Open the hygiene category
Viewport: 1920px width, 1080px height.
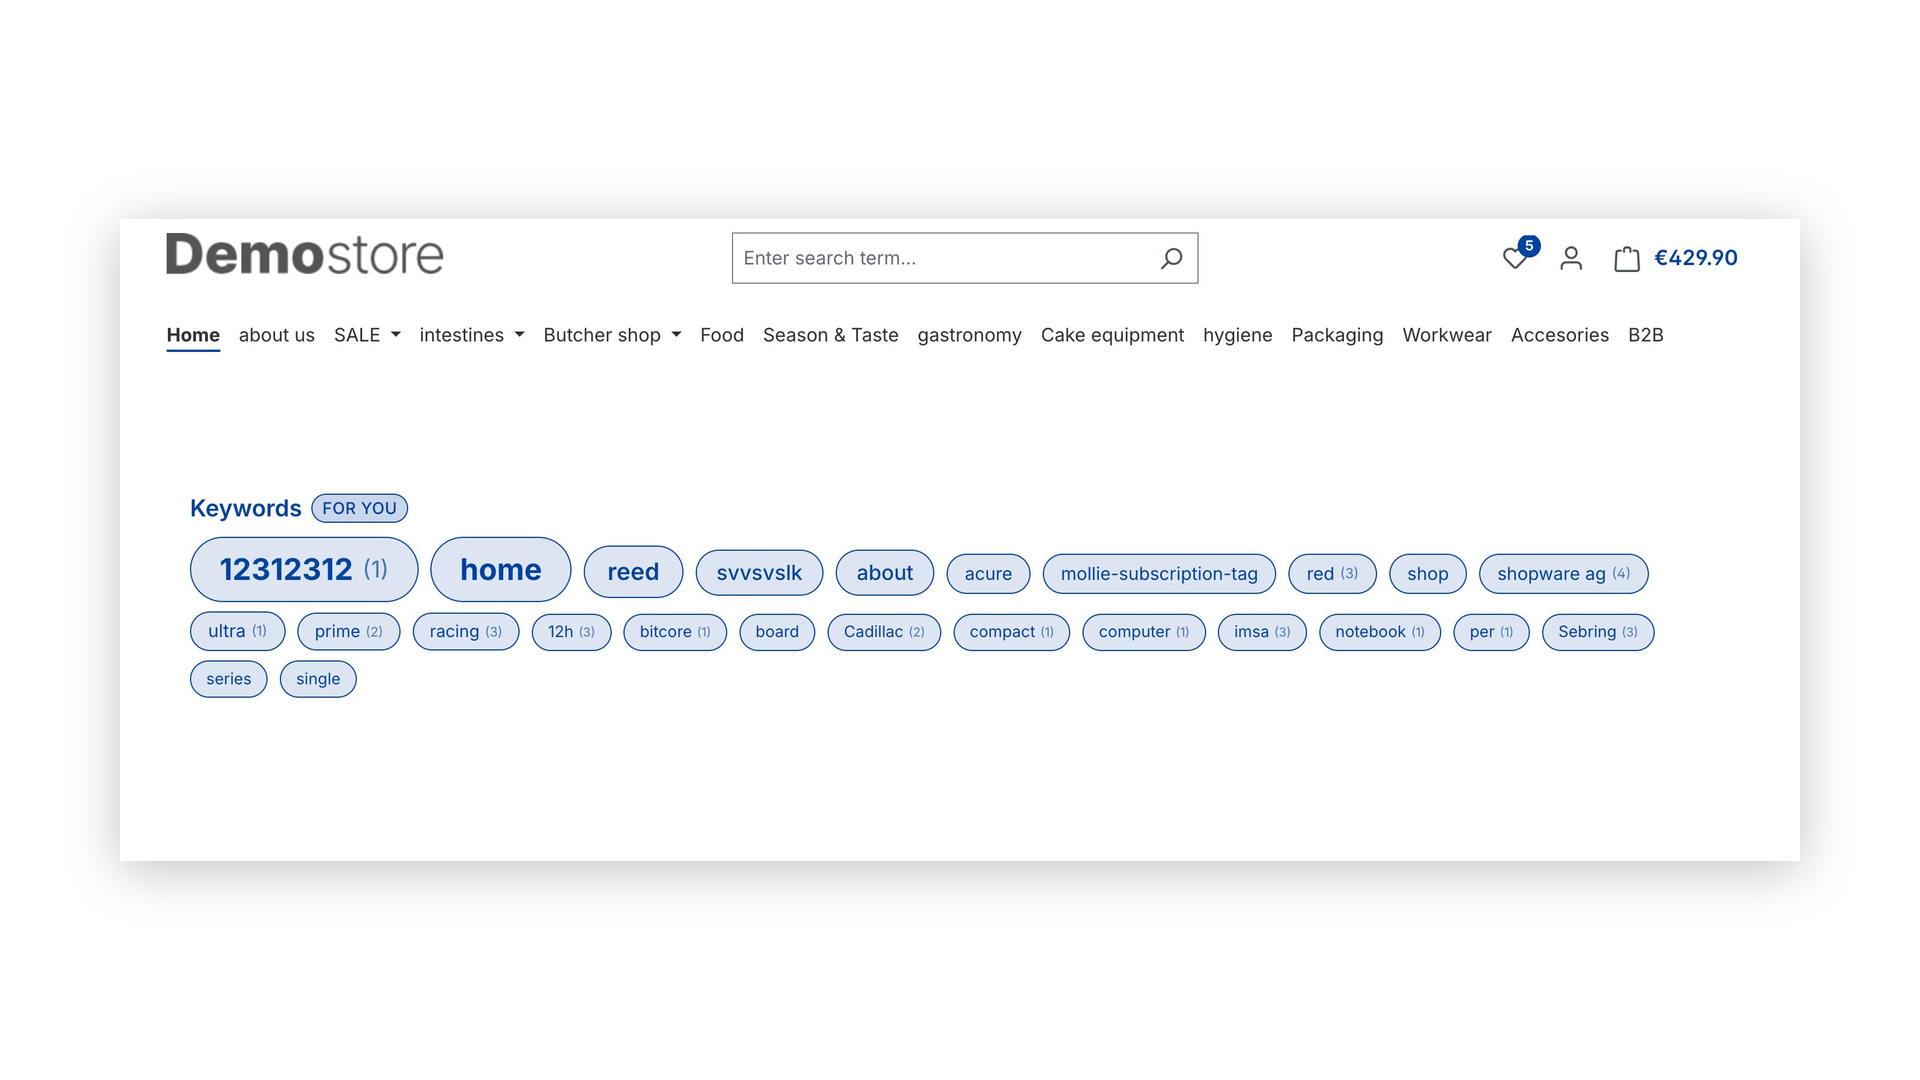(x=1238, y=335)
